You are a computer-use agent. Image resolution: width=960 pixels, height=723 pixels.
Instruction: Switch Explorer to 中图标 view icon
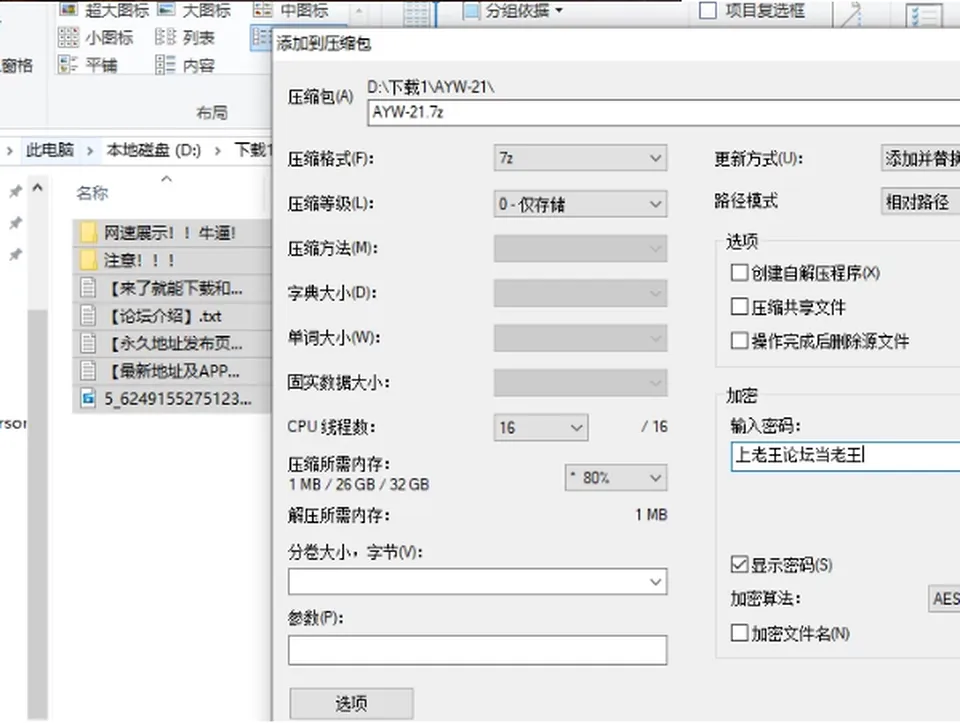coord(263,9)
